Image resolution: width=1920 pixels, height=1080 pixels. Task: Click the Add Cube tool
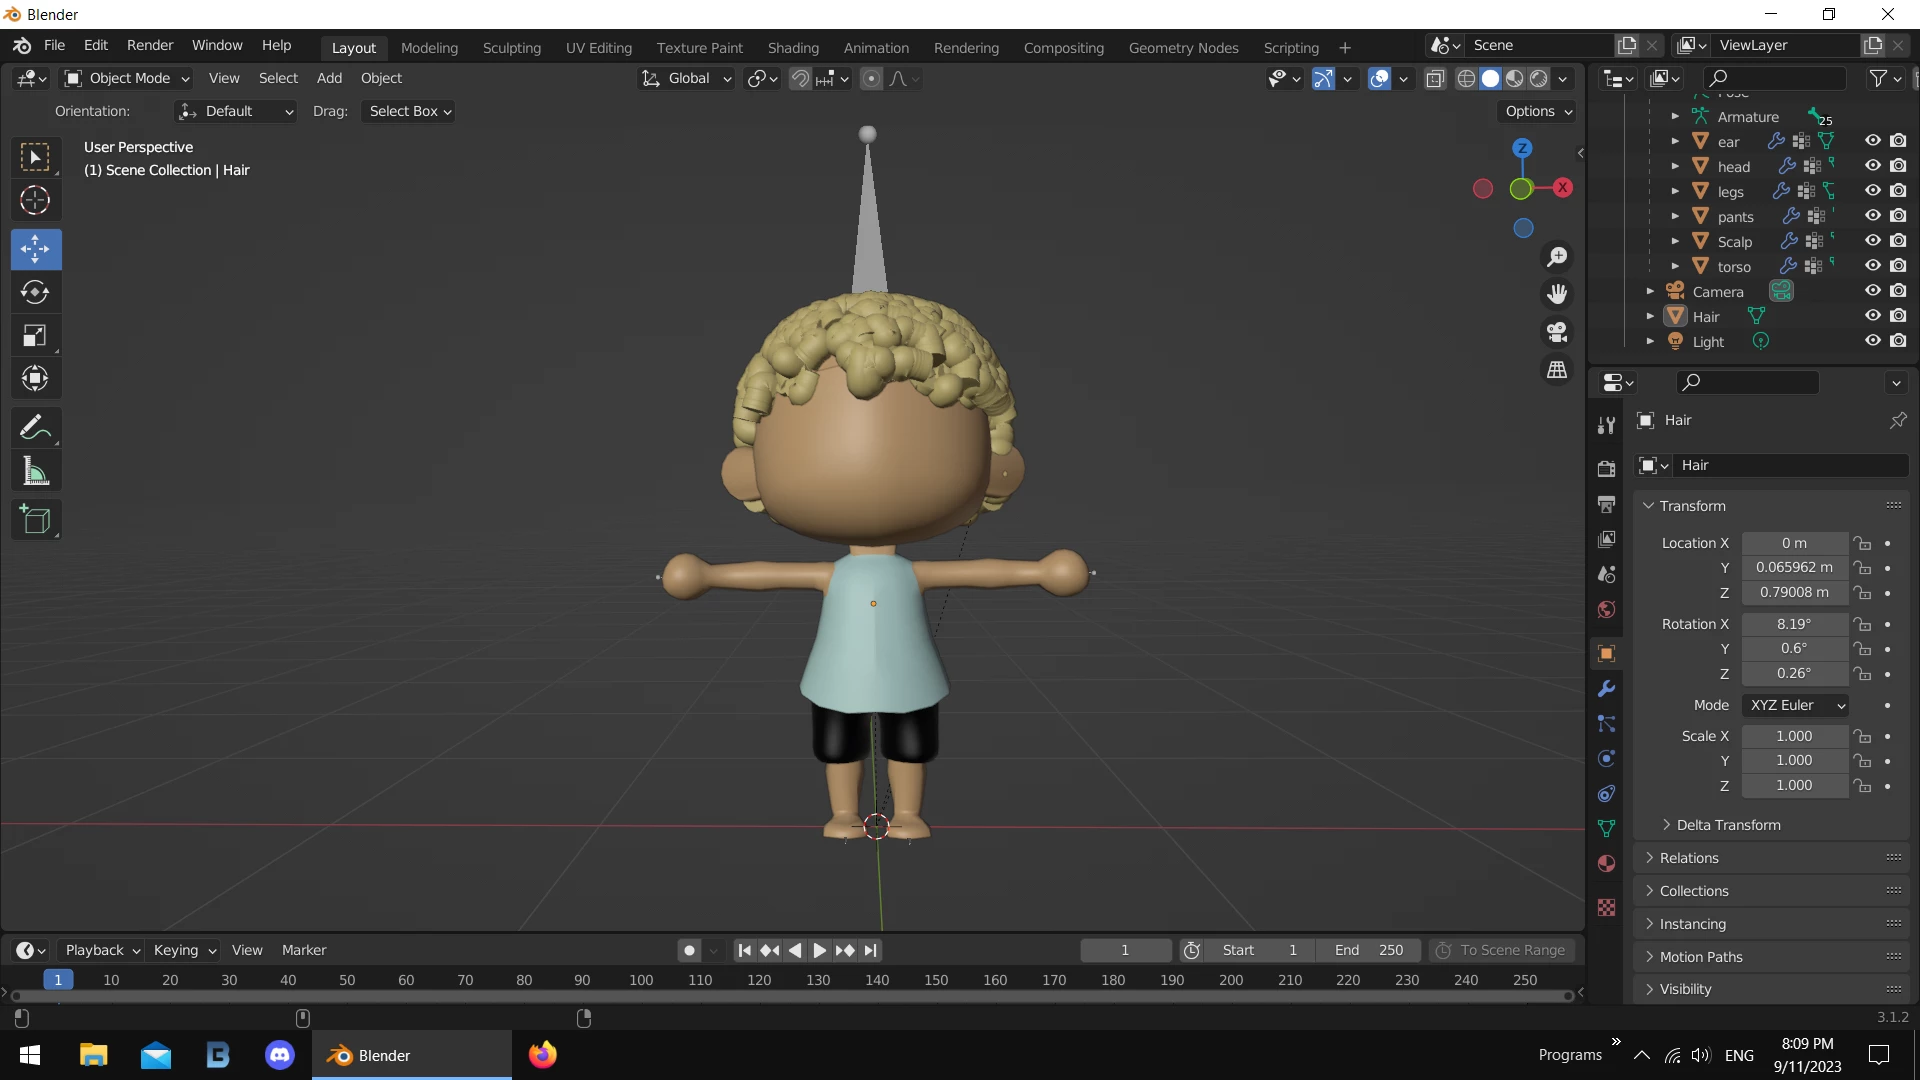(x=35, y=520)
